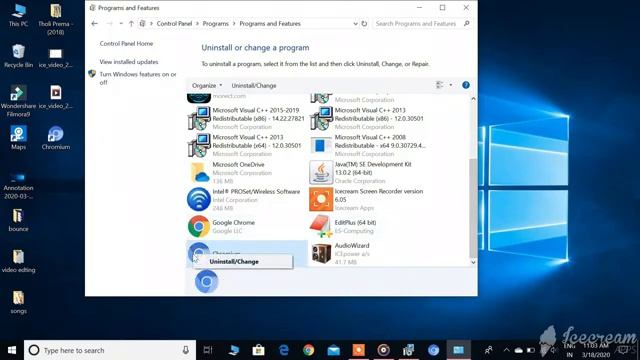Select the bounce folder on desktop

[x=18, y=220]
